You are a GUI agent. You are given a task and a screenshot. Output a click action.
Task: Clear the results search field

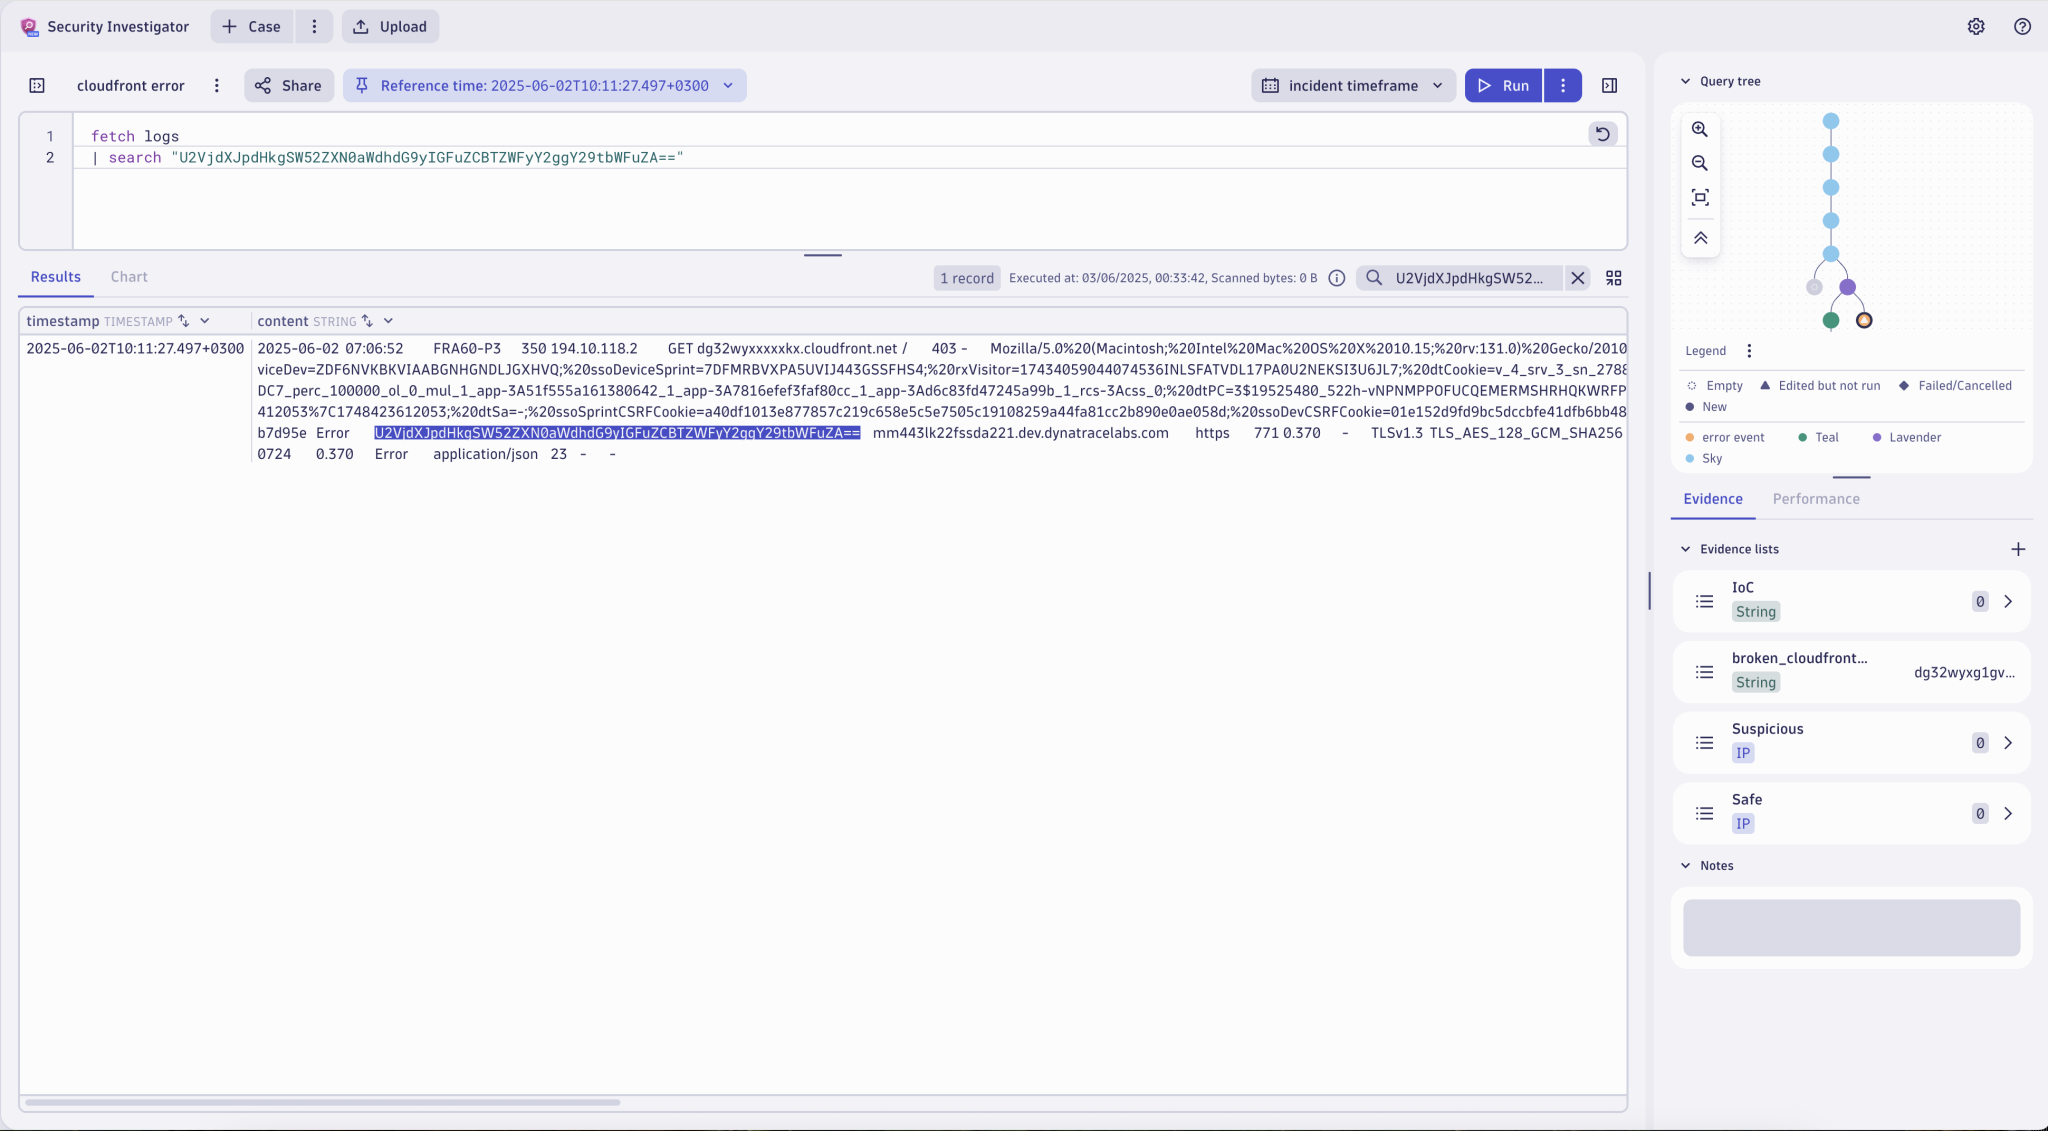tap(1577, 278)
